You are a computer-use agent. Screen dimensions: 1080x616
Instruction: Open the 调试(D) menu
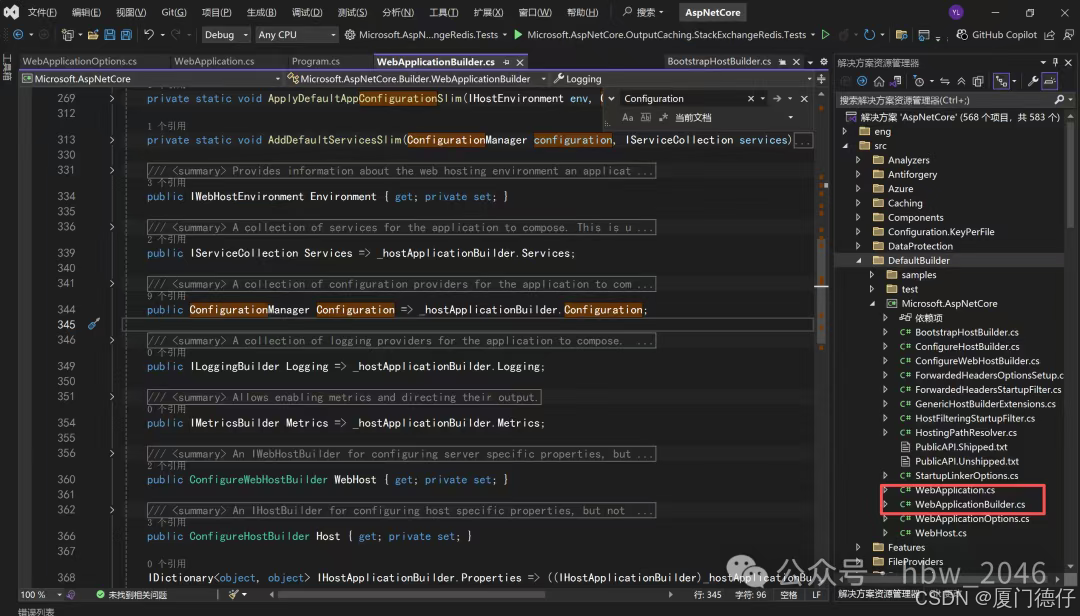point(306,13)
